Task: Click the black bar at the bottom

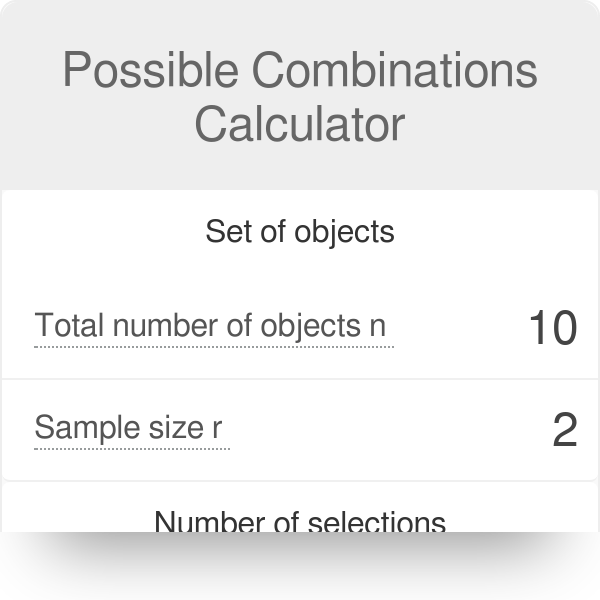Action: (300, 566)
